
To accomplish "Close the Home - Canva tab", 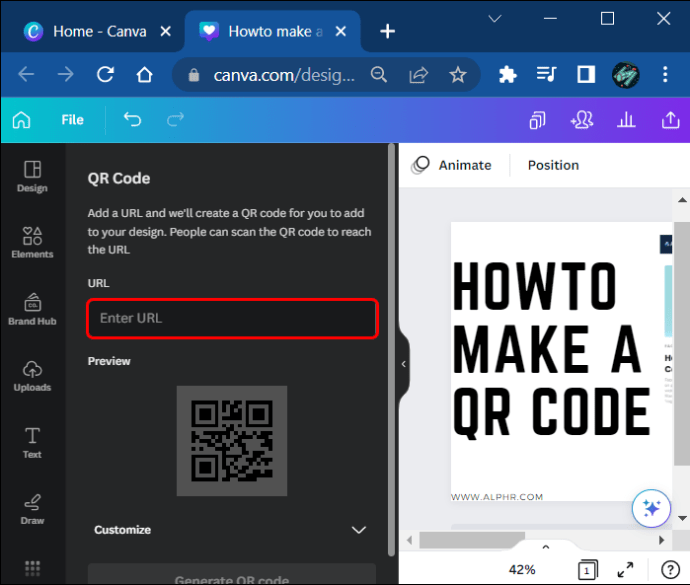I will (x=165, y=31).
